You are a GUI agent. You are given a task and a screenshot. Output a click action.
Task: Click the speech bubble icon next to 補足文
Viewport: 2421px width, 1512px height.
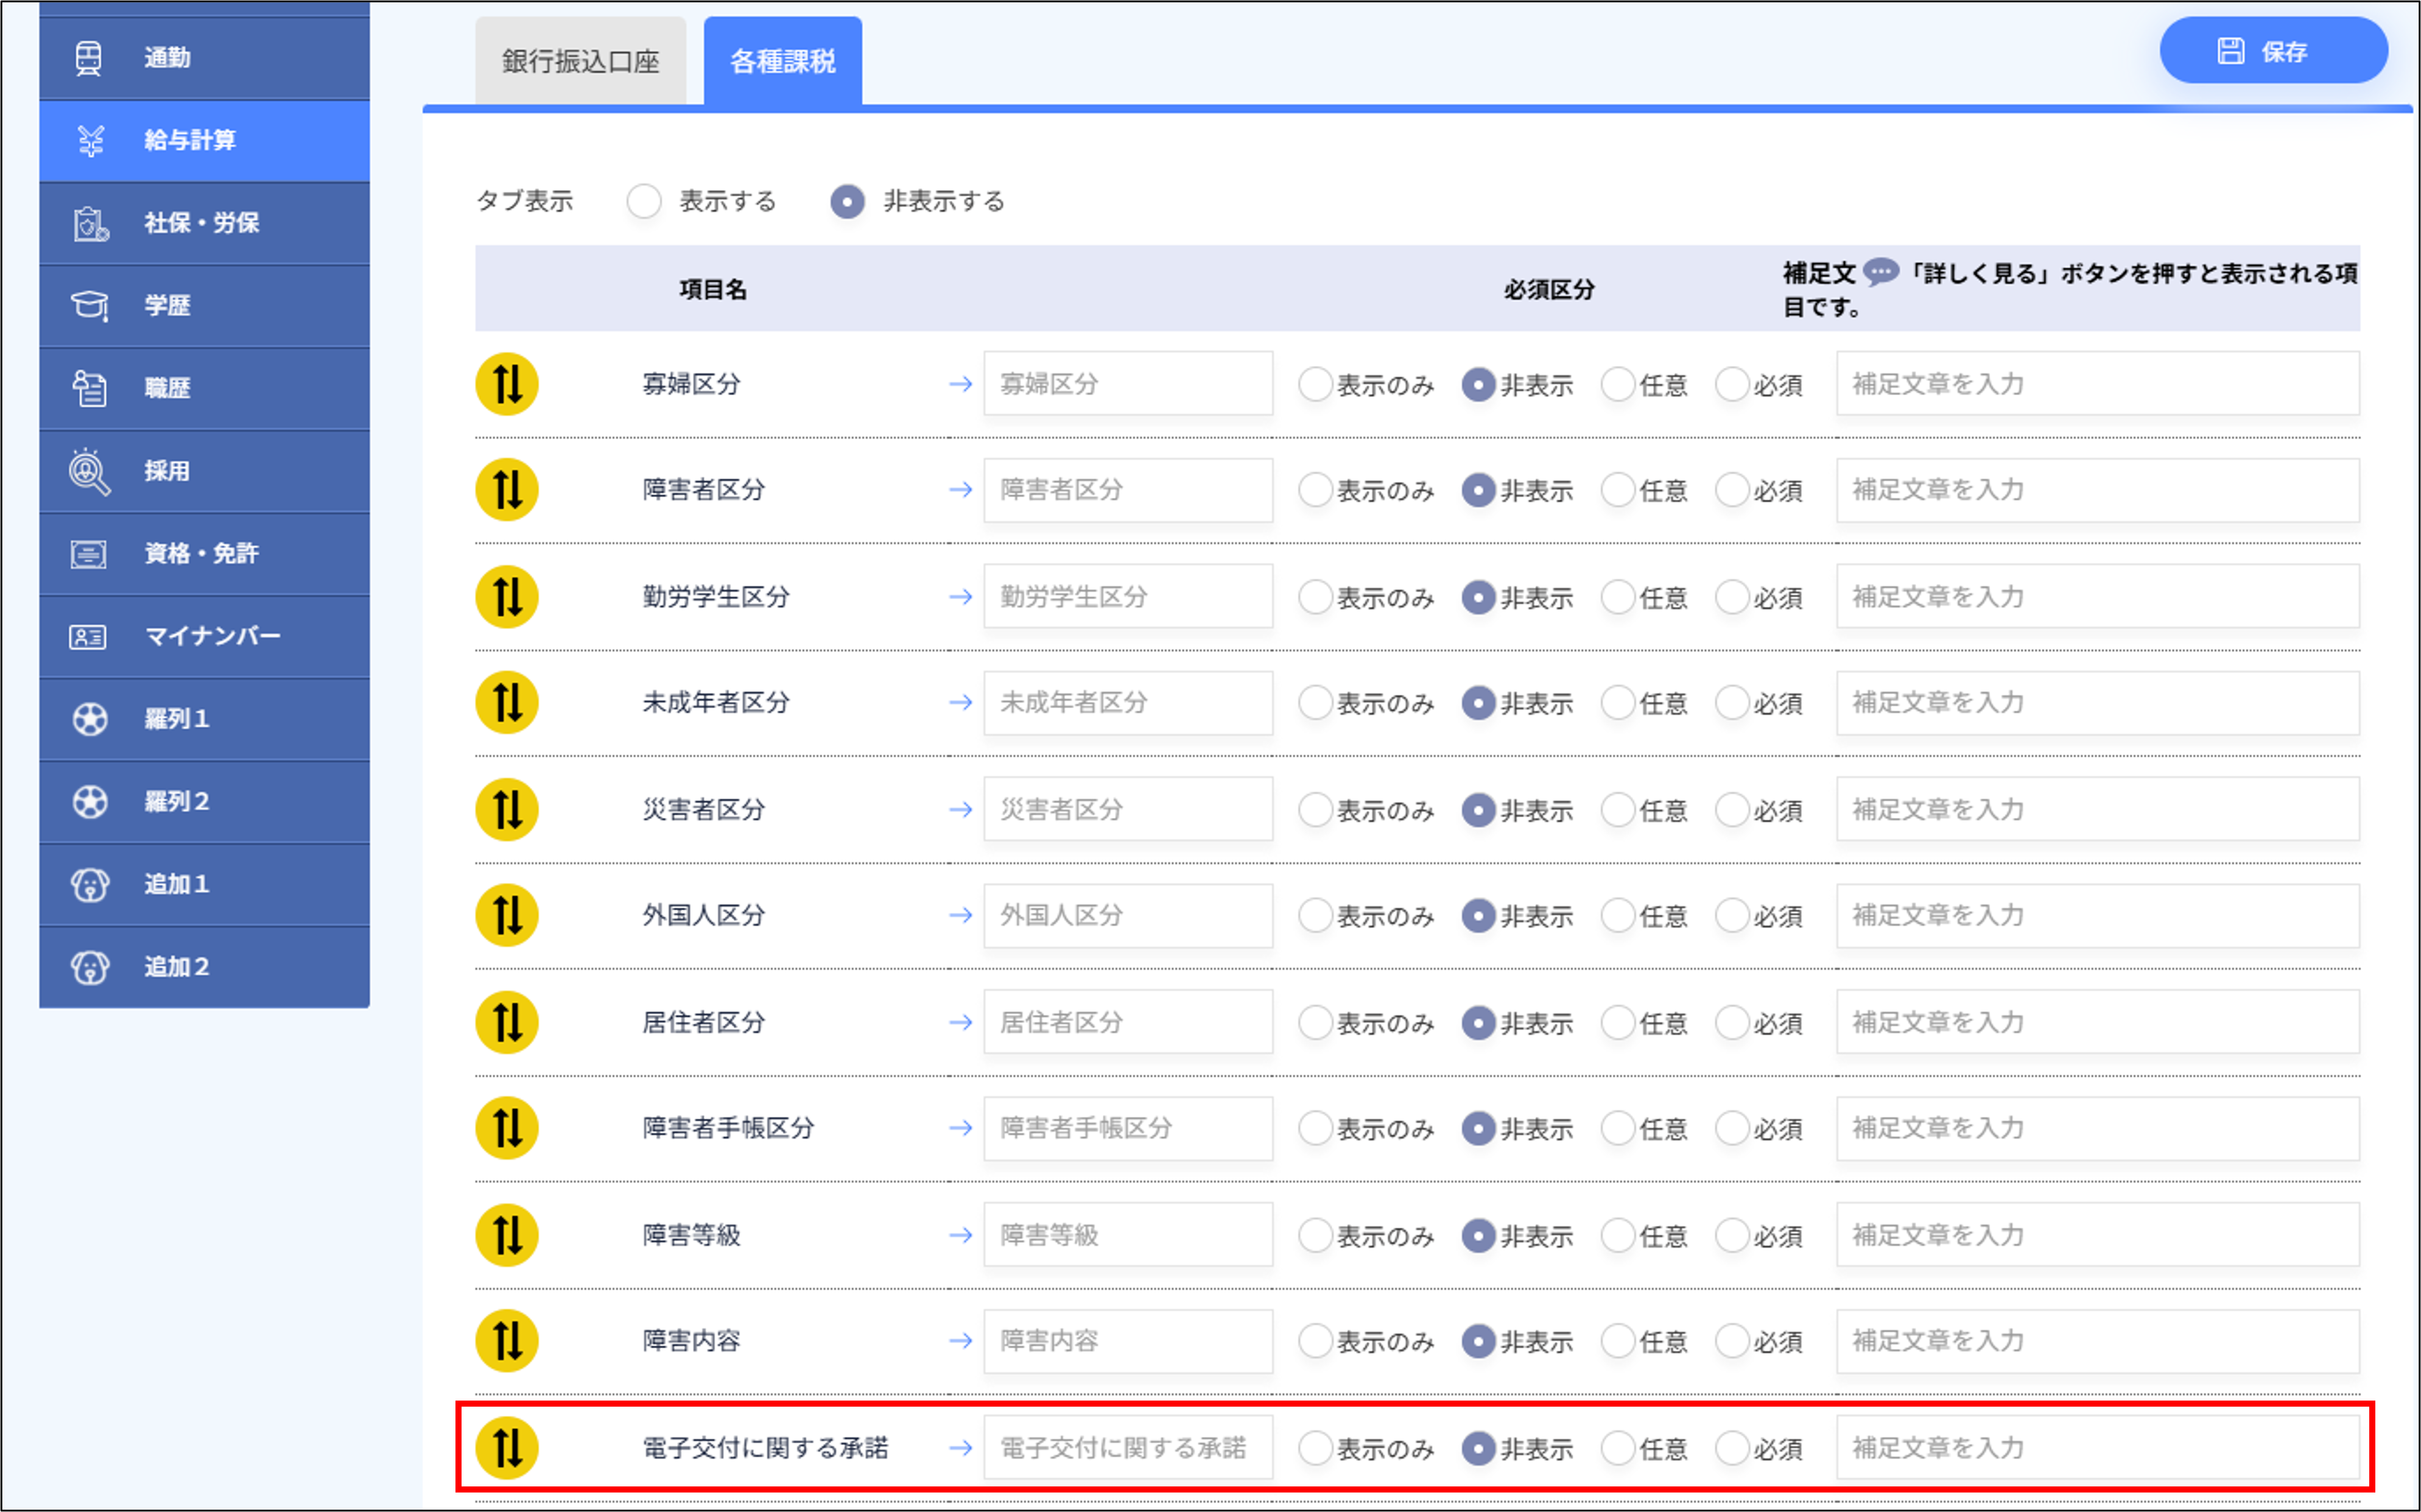pyautogui.click(x=1880, y=272)
